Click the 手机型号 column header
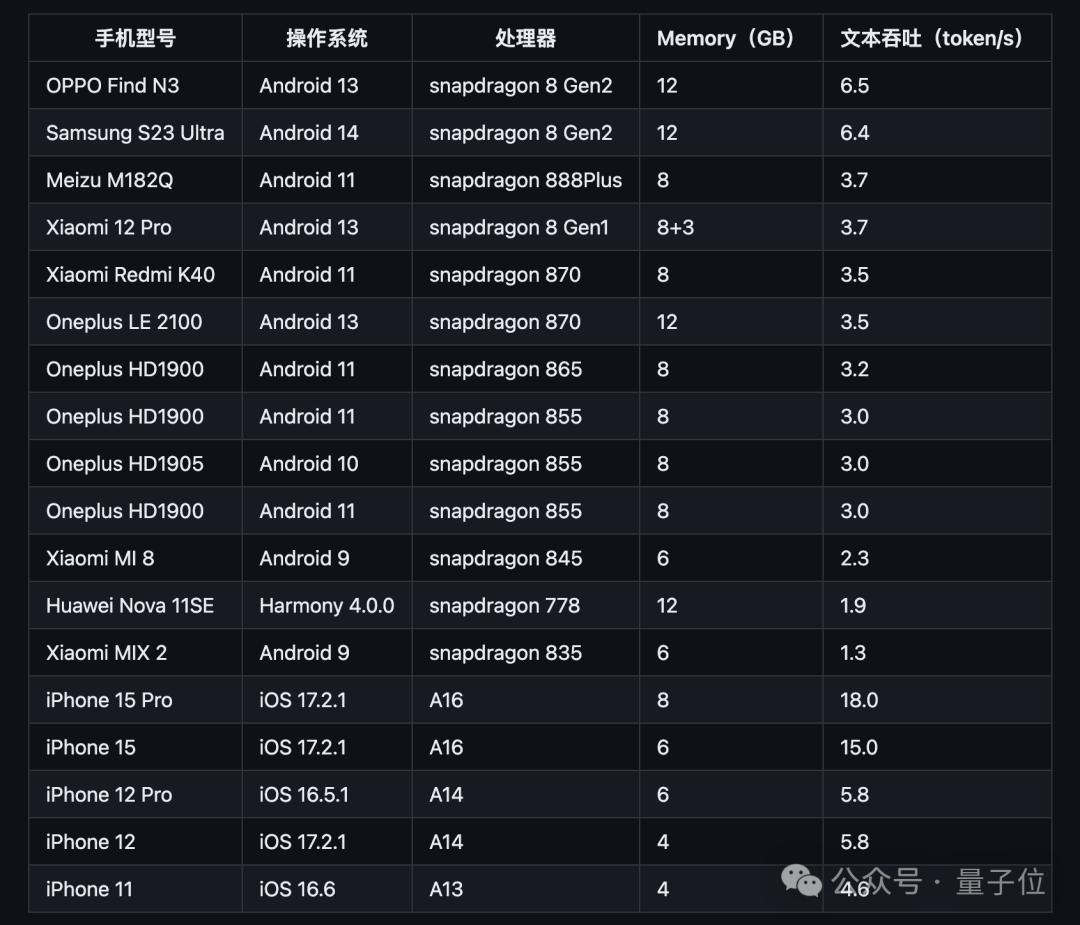Screen dimensions: 1080x925 point(135,39)
